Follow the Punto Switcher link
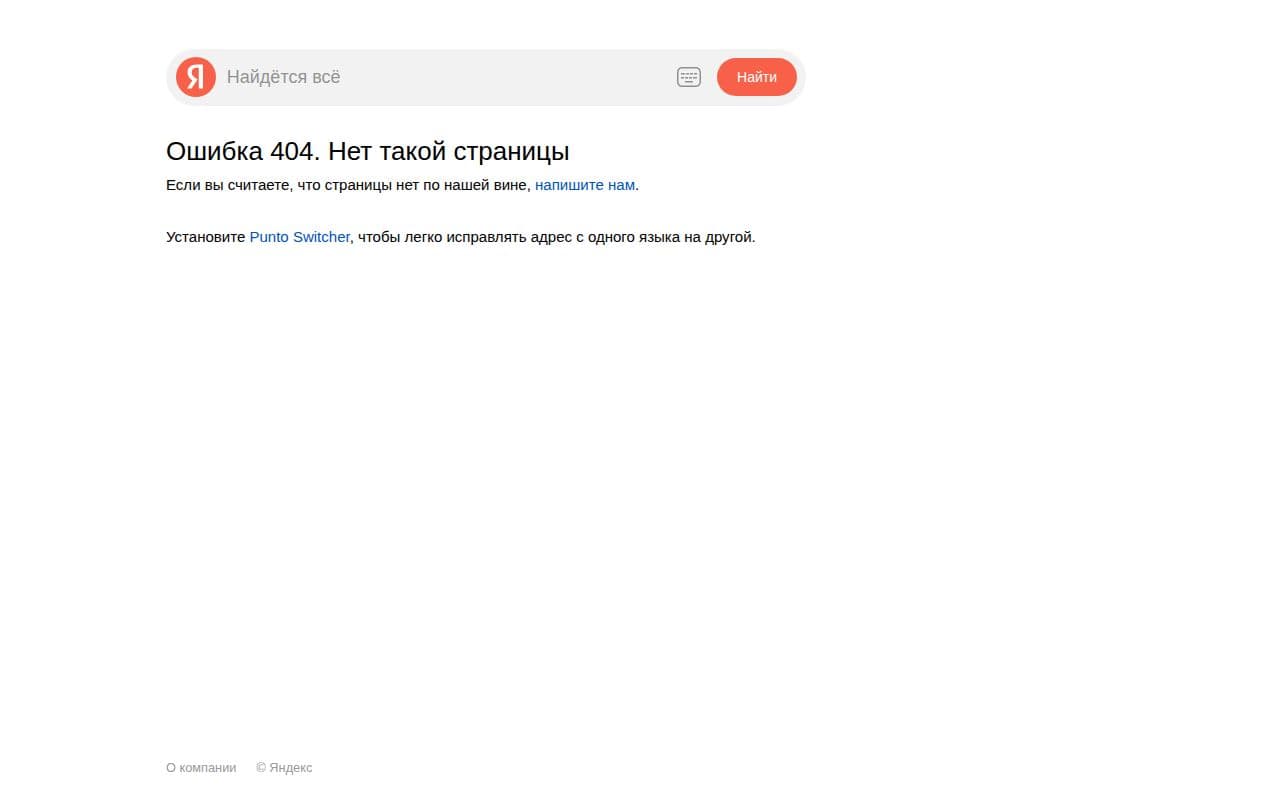1280x800 pixels. (300, 237)
